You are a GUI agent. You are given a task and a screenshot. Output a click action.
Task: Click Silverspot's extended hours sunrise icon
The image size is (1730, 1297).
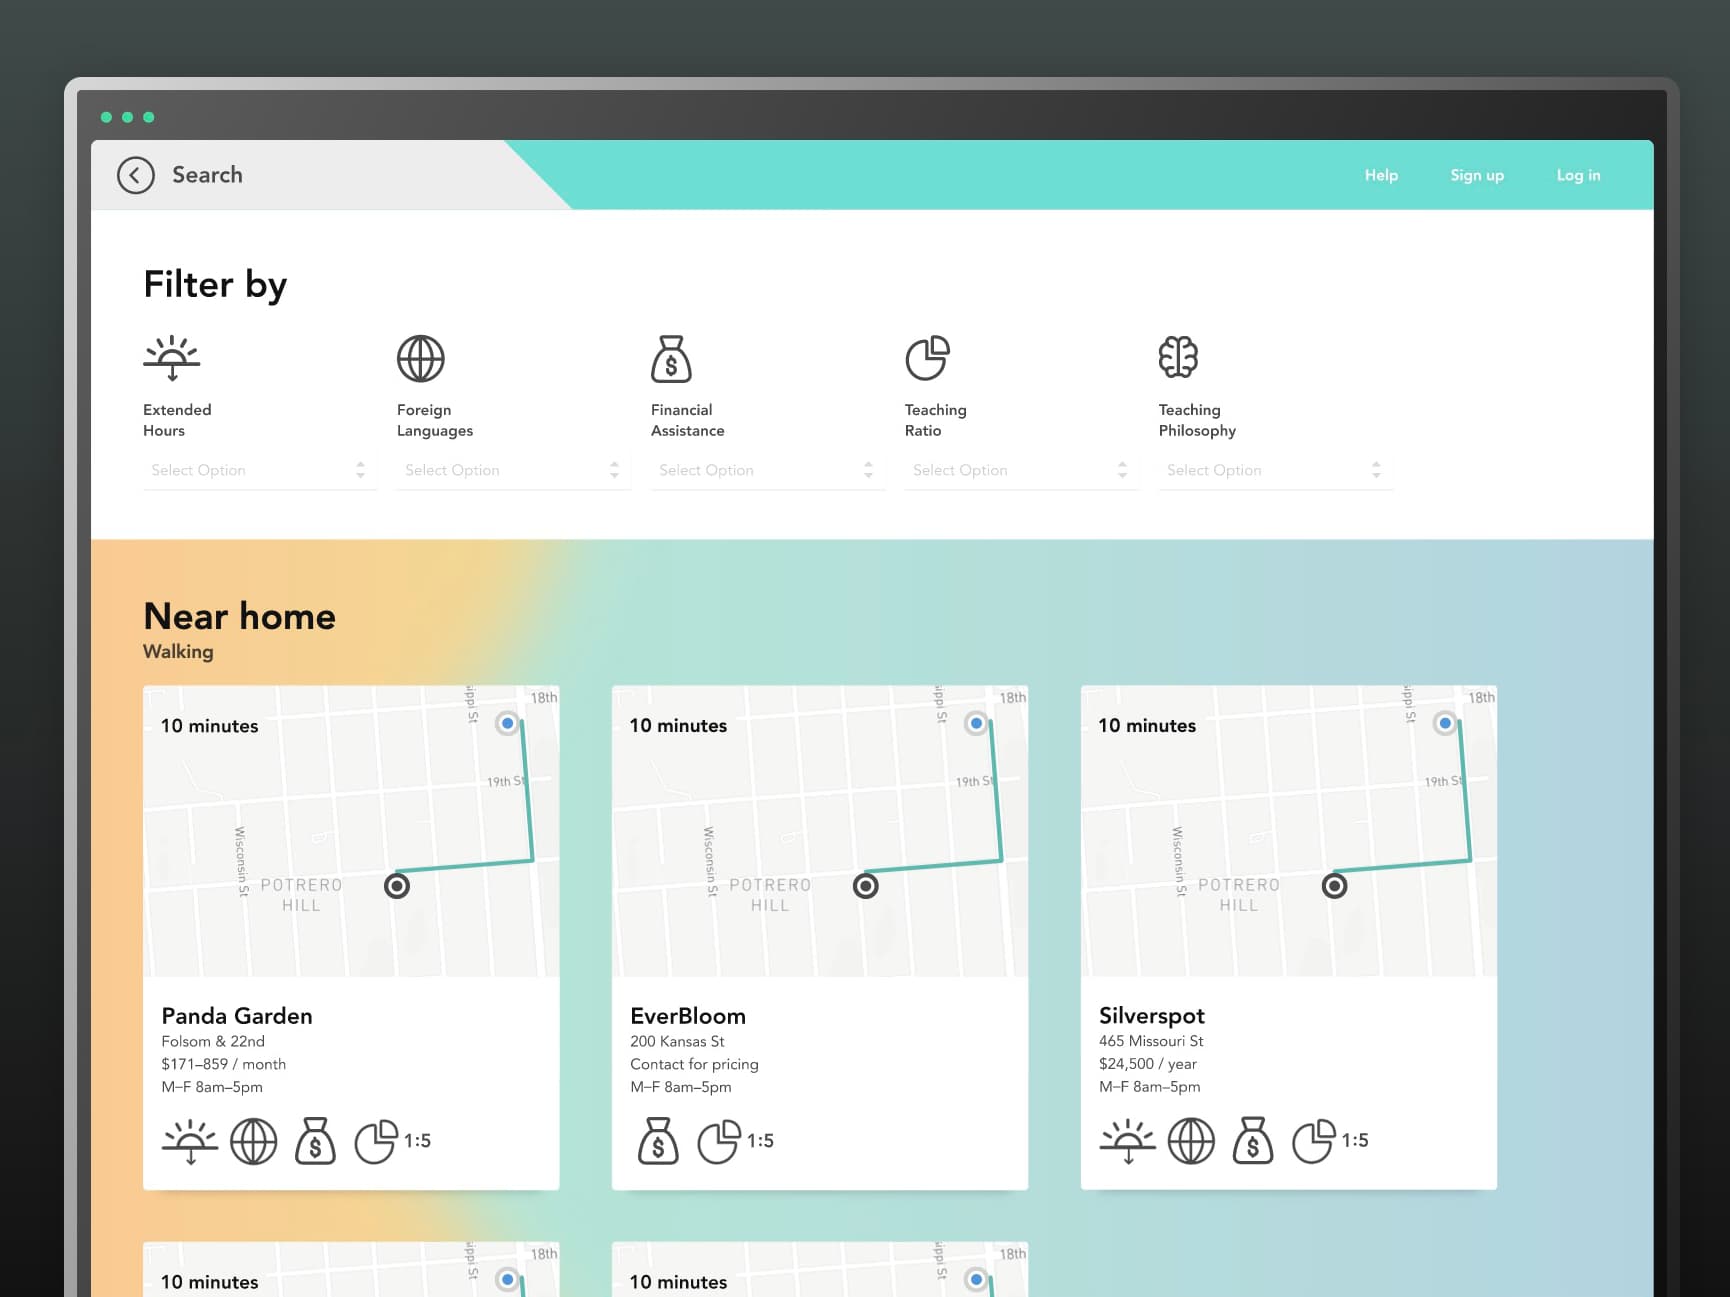(x=1128, y=1141)
